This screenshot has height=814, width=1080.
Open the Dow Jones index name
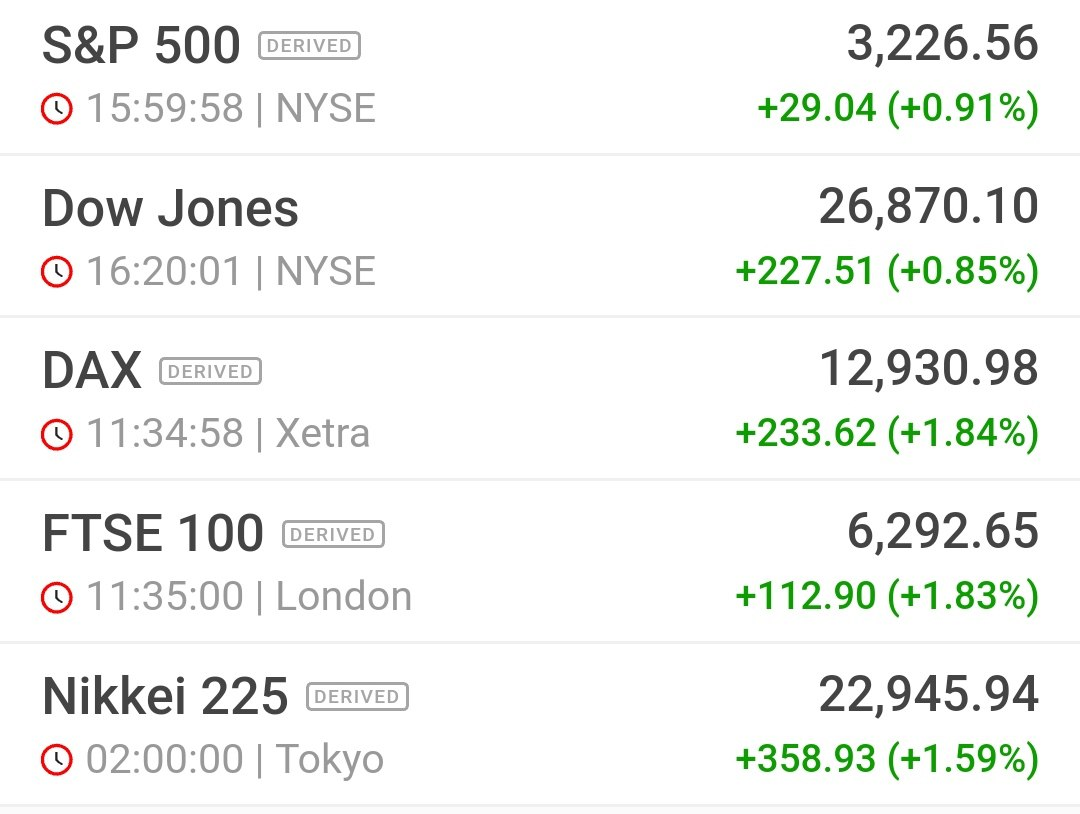[170, 208]
